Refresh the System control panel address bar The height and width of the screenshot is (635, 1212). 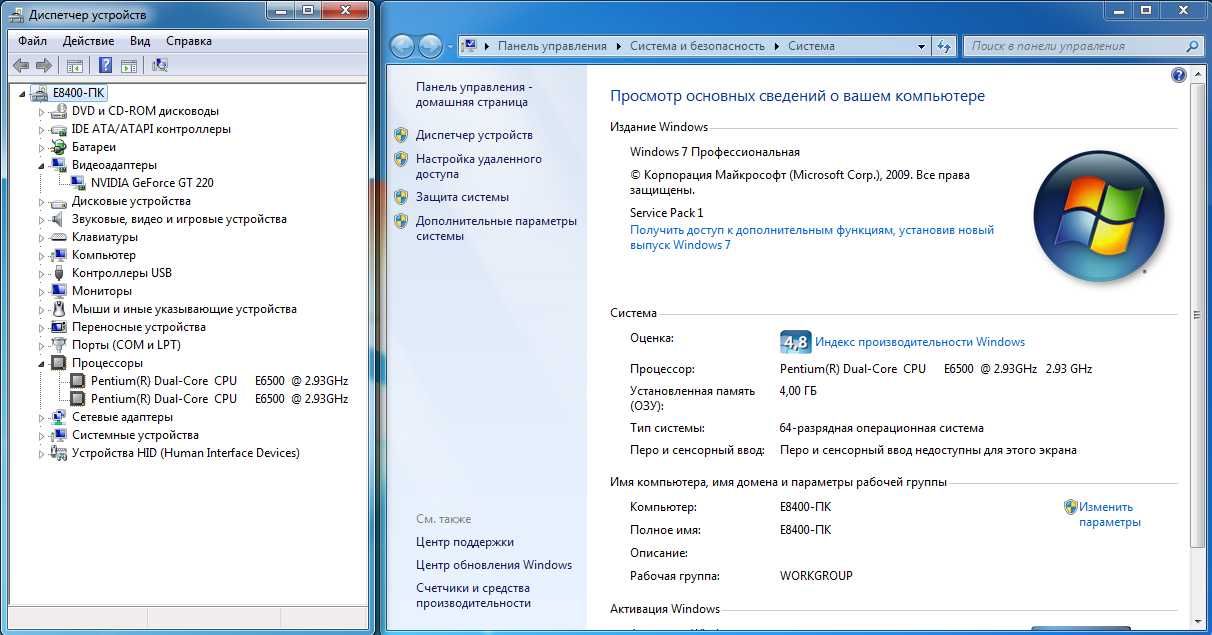coord(944,46)
